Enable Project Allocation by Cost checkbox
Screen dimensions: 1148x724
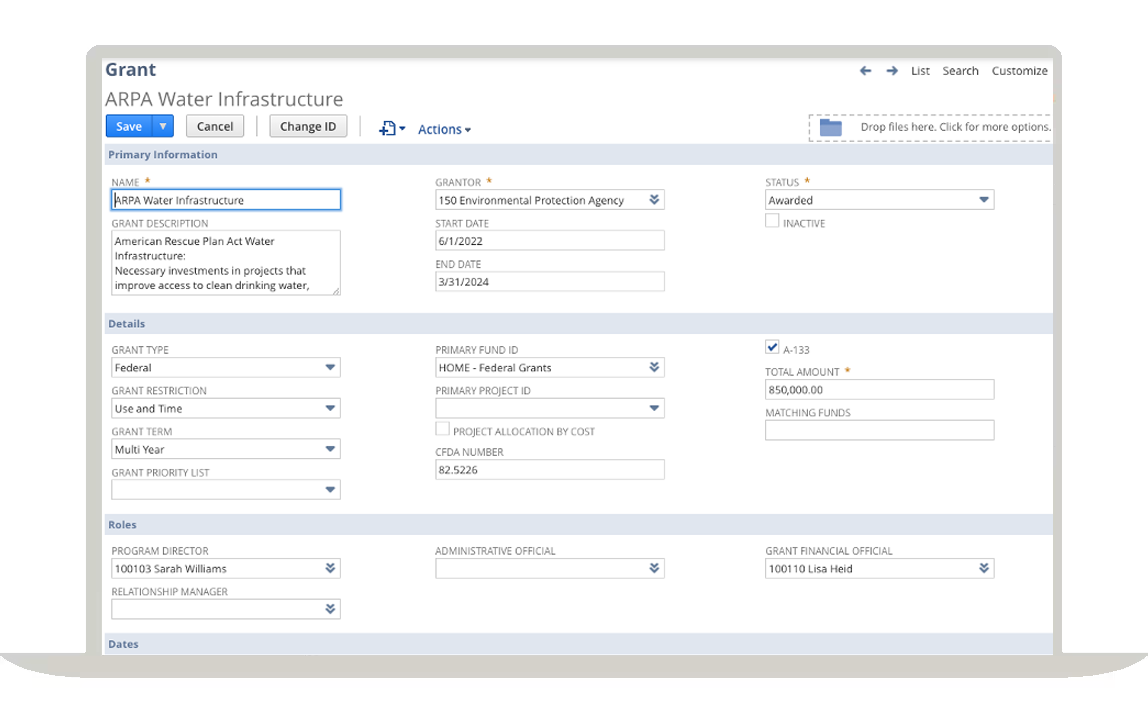[442, 430]
